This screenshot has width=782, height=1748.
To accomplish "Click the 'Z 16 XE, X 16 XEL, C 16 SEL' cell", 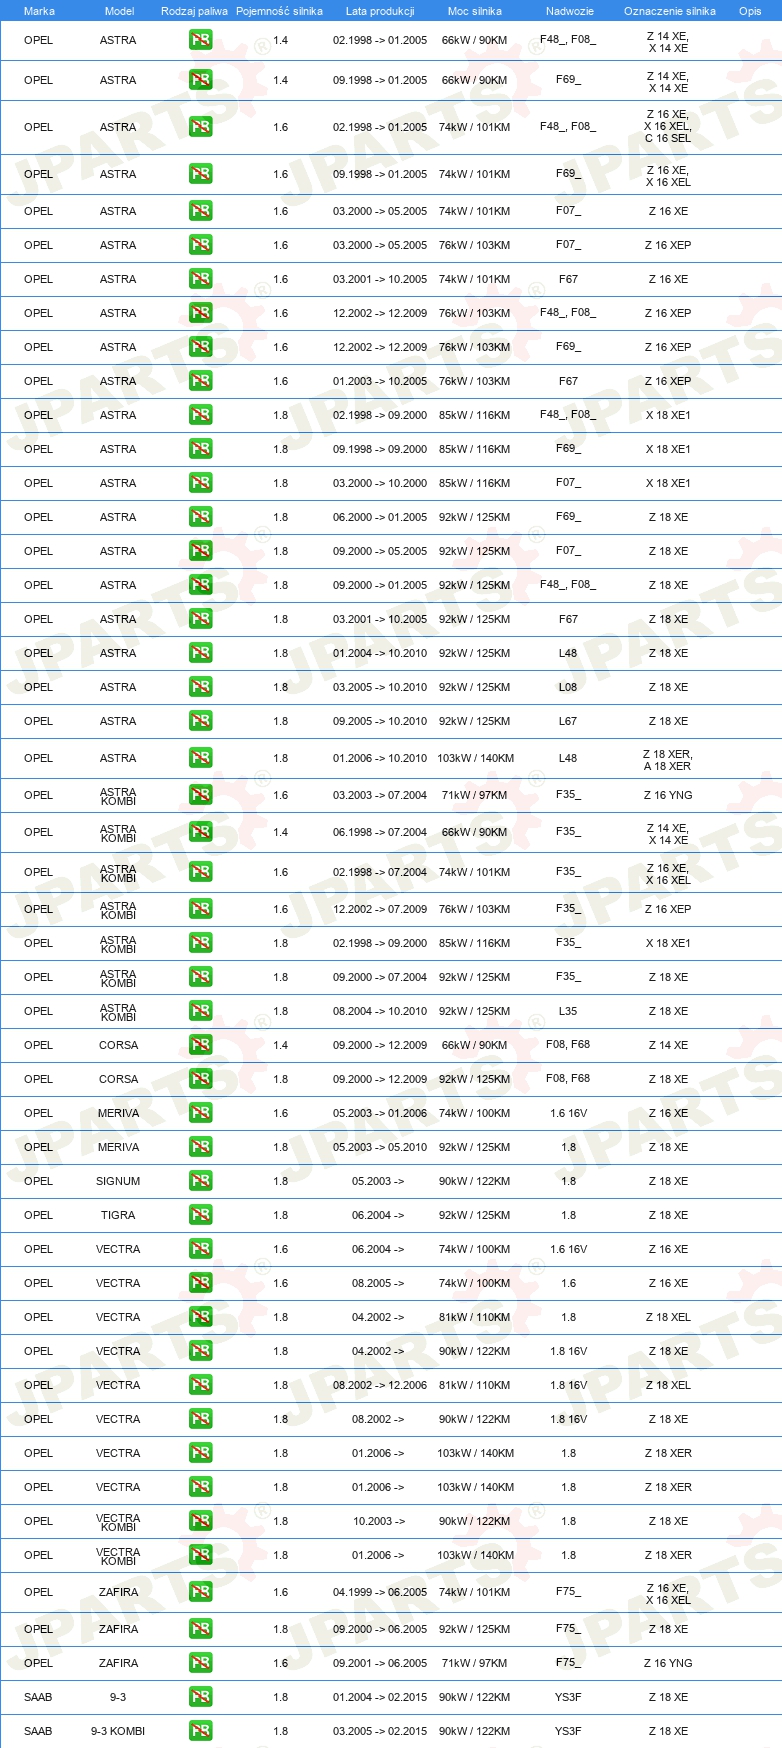I will [667, 127].
